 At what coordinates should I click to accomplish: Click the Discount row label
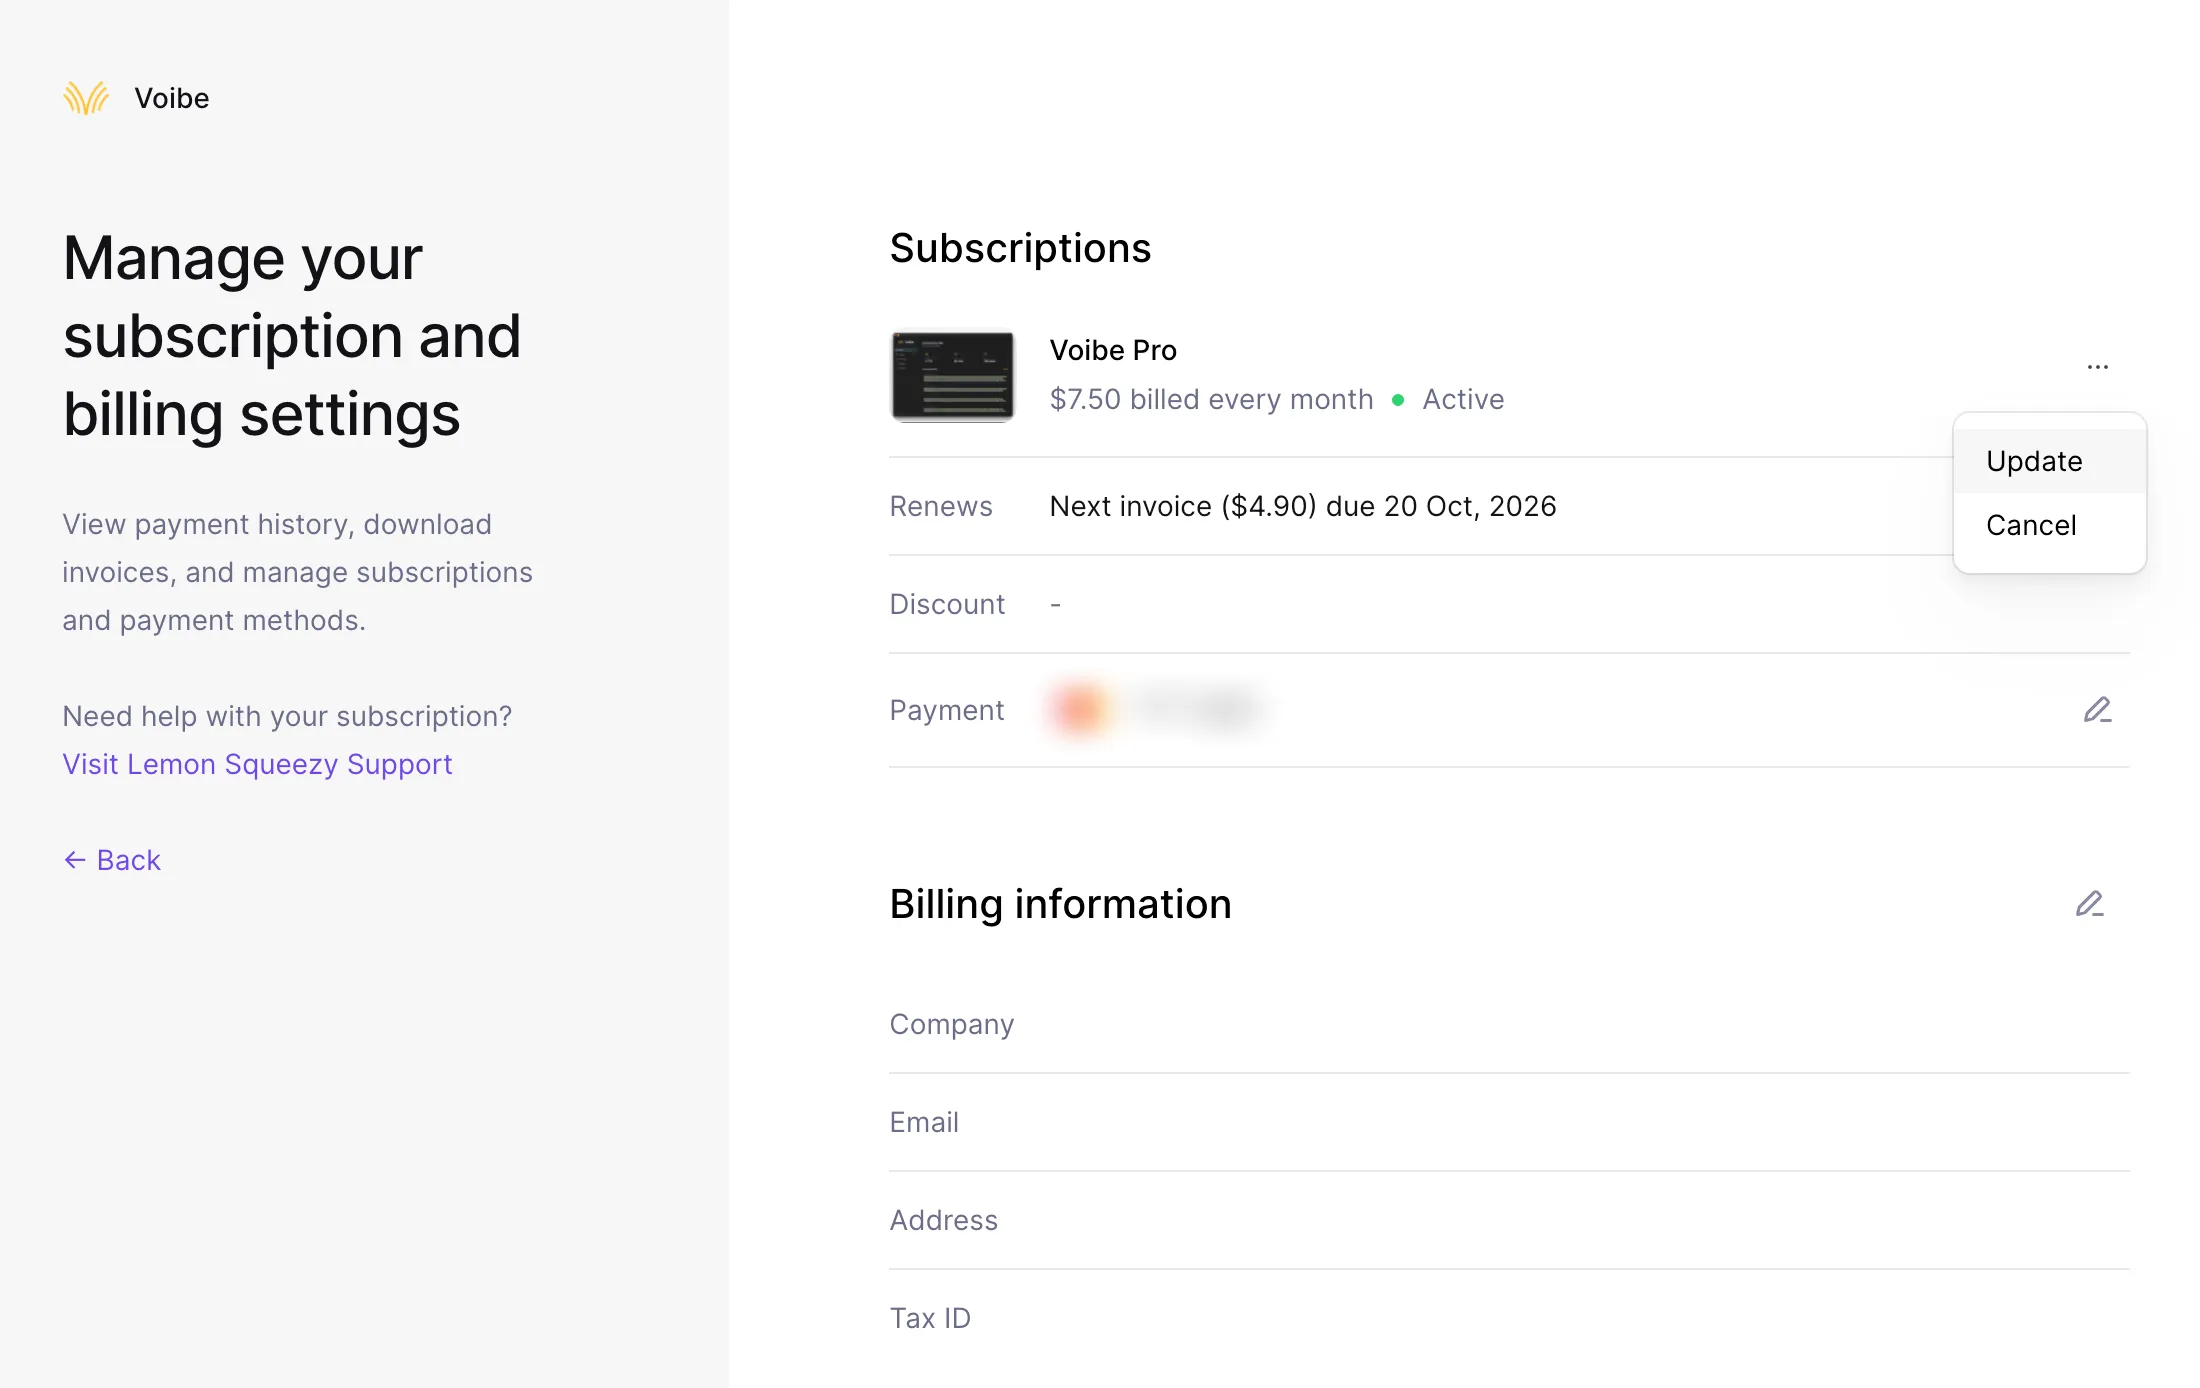[x=947, y=604]
